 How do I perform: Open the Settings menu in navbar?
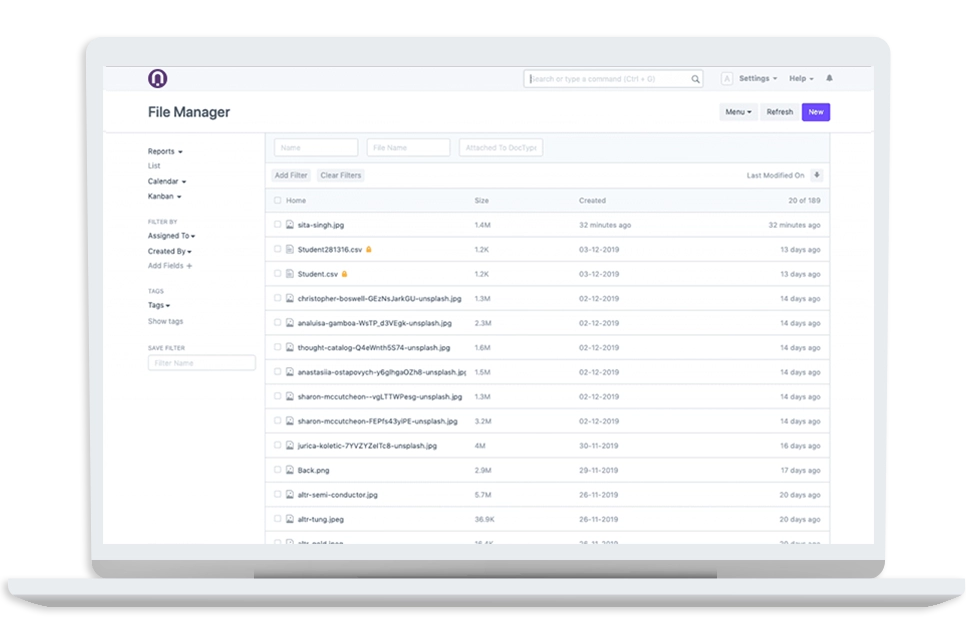(757, 79)
